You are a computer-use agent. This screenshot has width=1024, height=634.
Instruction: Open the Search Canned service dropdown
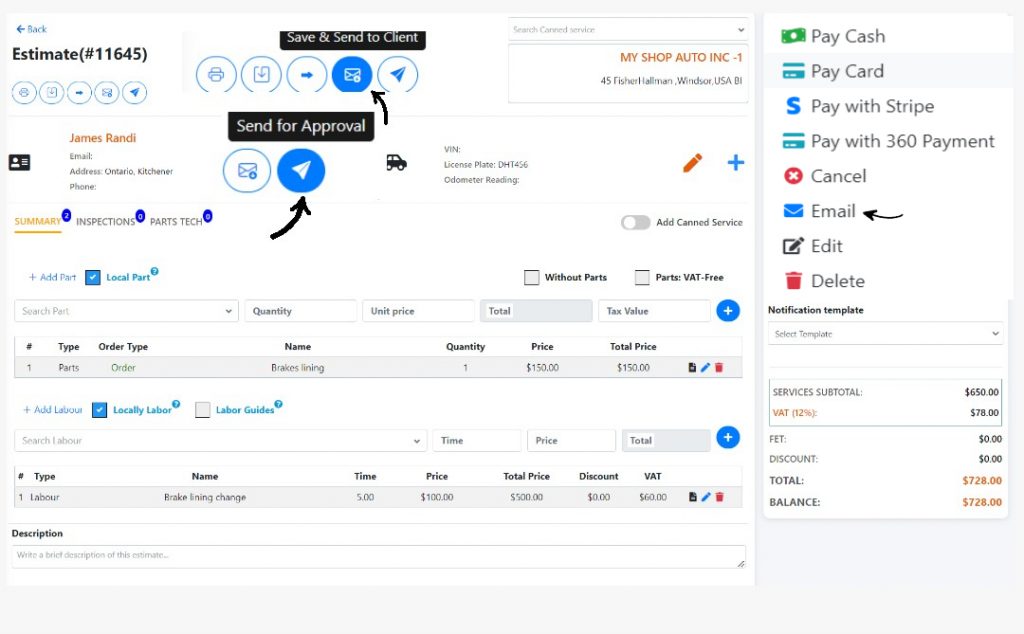coord(628,29)
